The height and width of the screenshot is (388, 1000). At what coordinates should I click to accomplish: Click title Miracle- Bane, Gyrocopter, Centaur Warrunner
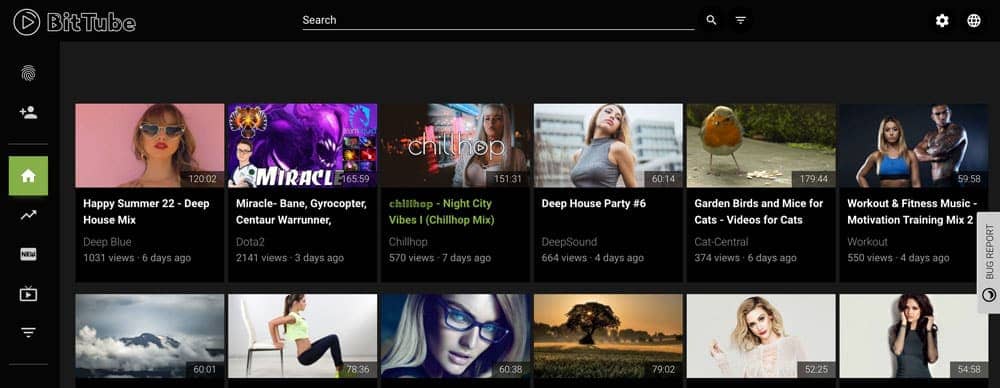(301, 212)
